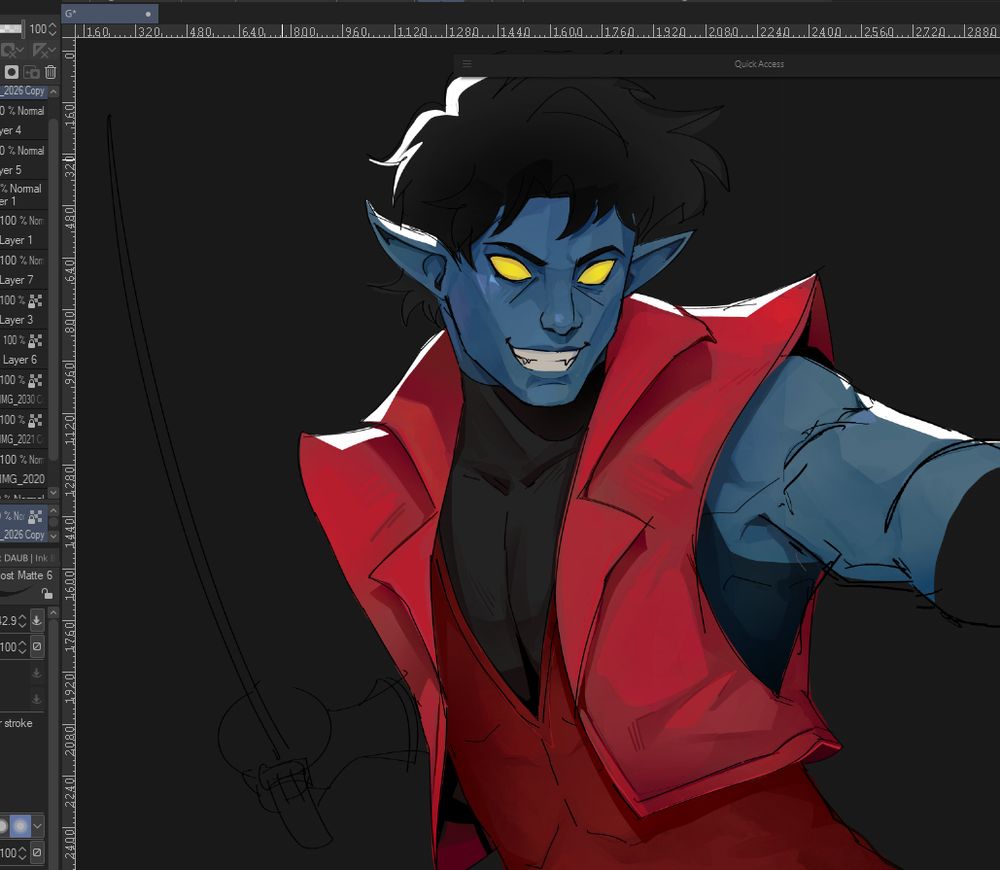The height and width of the screenshot is (870, 1000).
Task: Click the horizontal ruler at 1600 mark
Action: pos(566,31)
